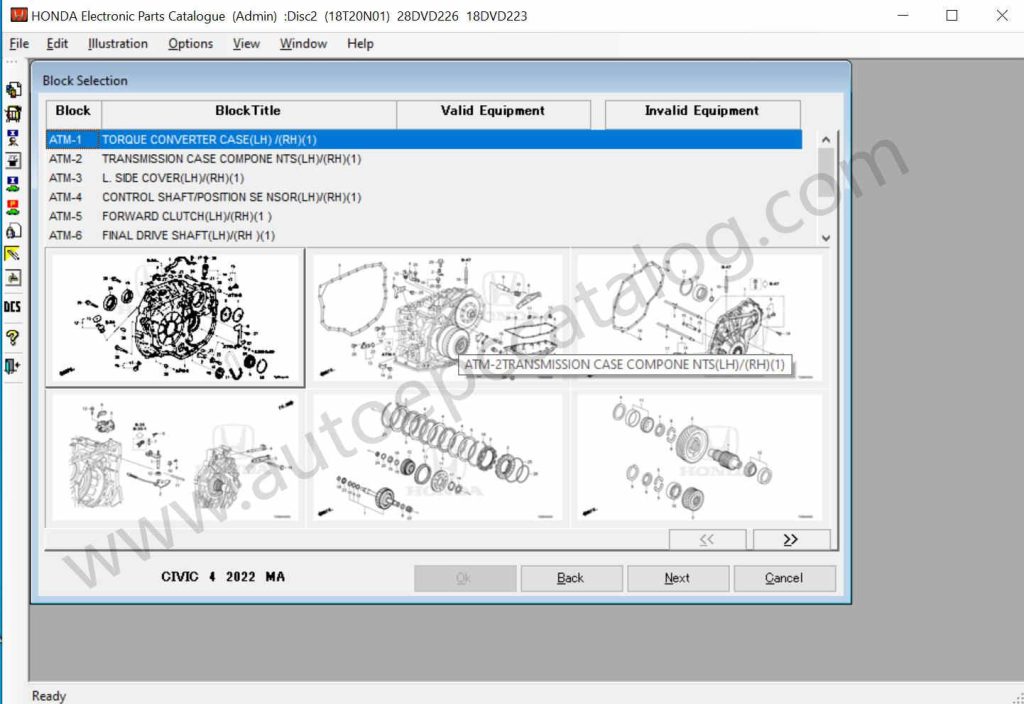Click the figure icon with red X badge
The width and height of the screenshot is (1024, 704).
(13, 138)
